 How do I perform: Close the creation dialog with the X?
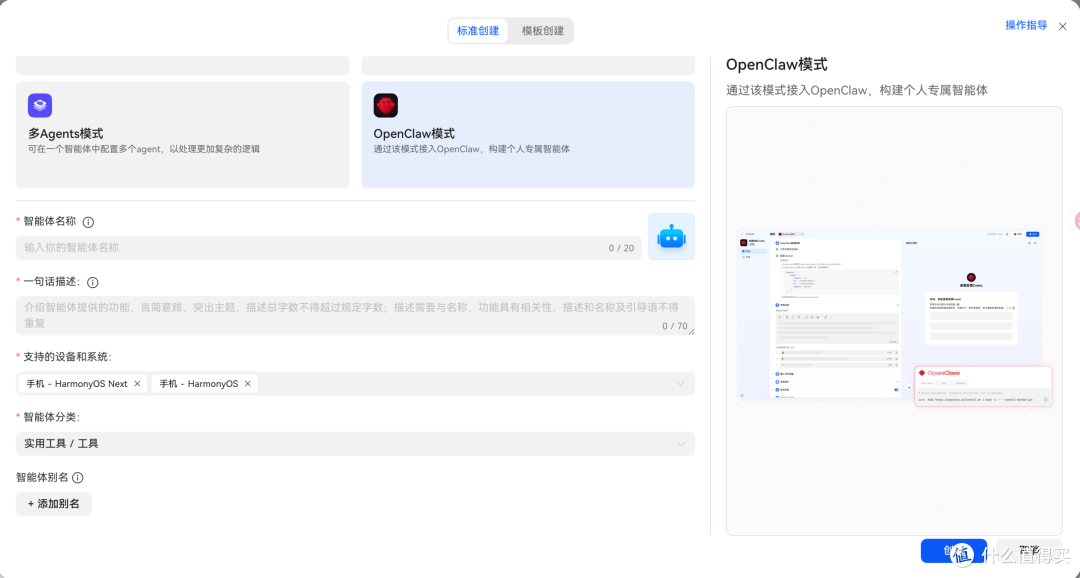[1062, 27]
